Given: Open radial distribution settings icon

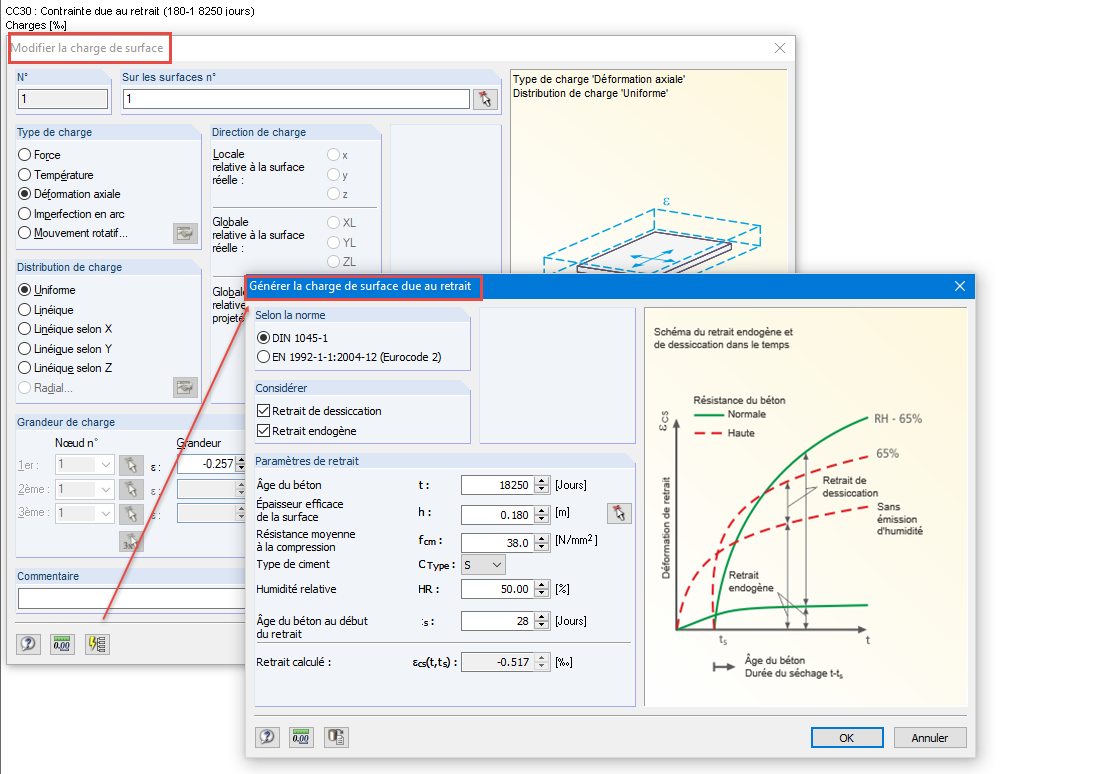Looking at the screenshot, I should click(185, 387).
